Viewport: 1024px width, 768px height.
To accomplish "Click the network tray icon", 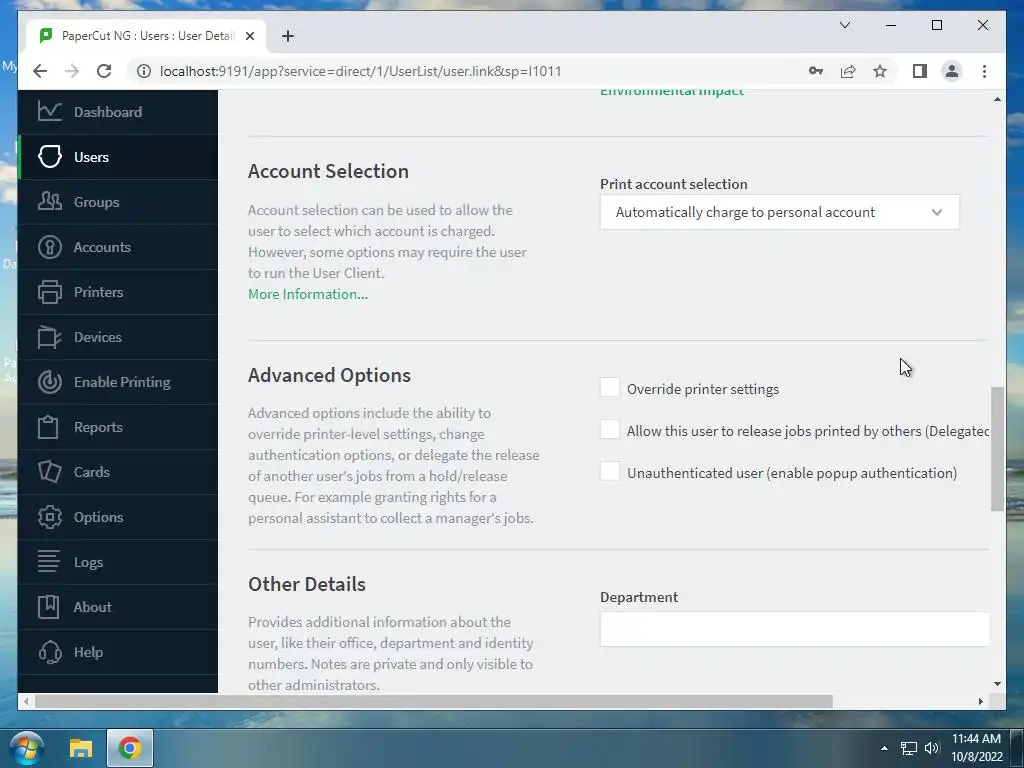I will click(908, 748).
